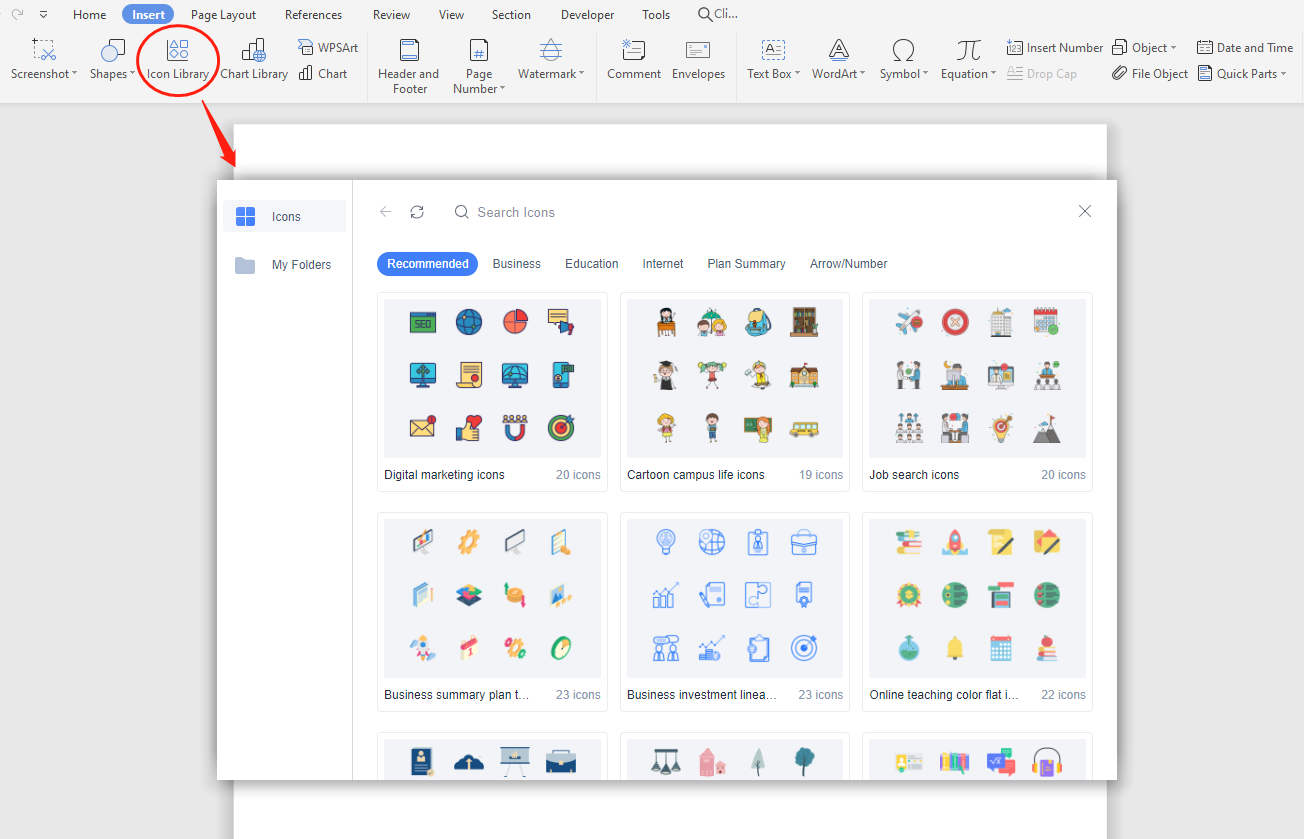Open the Icon Library tool
The image size is (1304, 839).
(178, 59)
